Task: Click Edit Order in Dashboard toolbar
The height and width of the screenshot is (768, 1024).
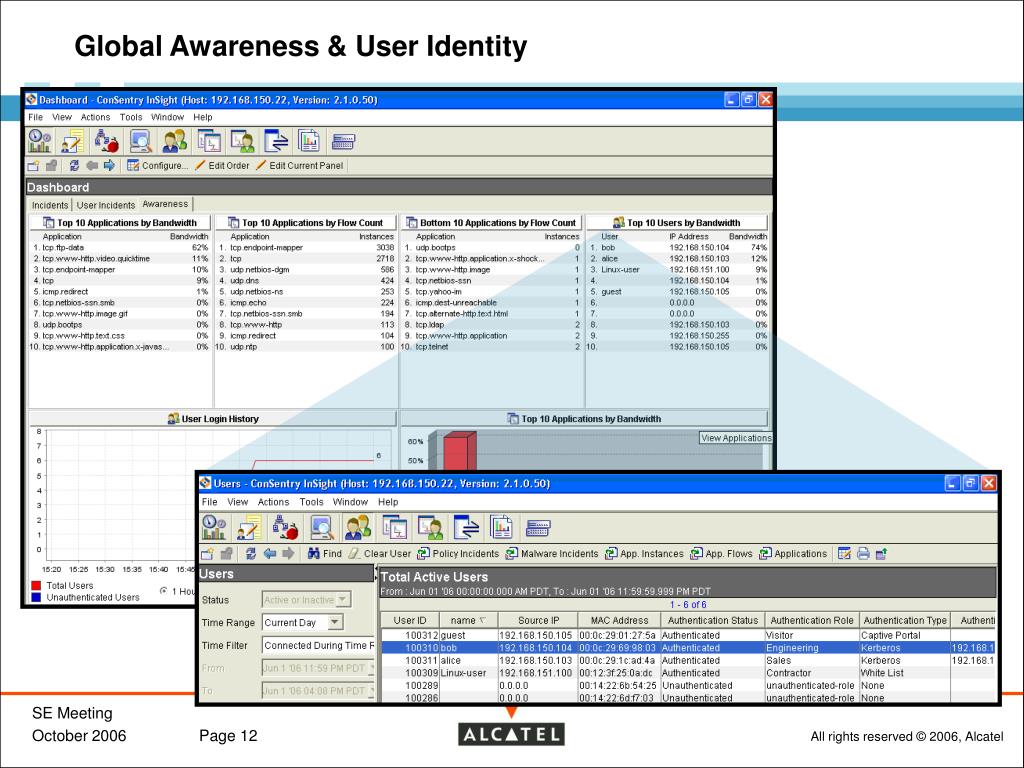Action: click(x=222, y=166)
